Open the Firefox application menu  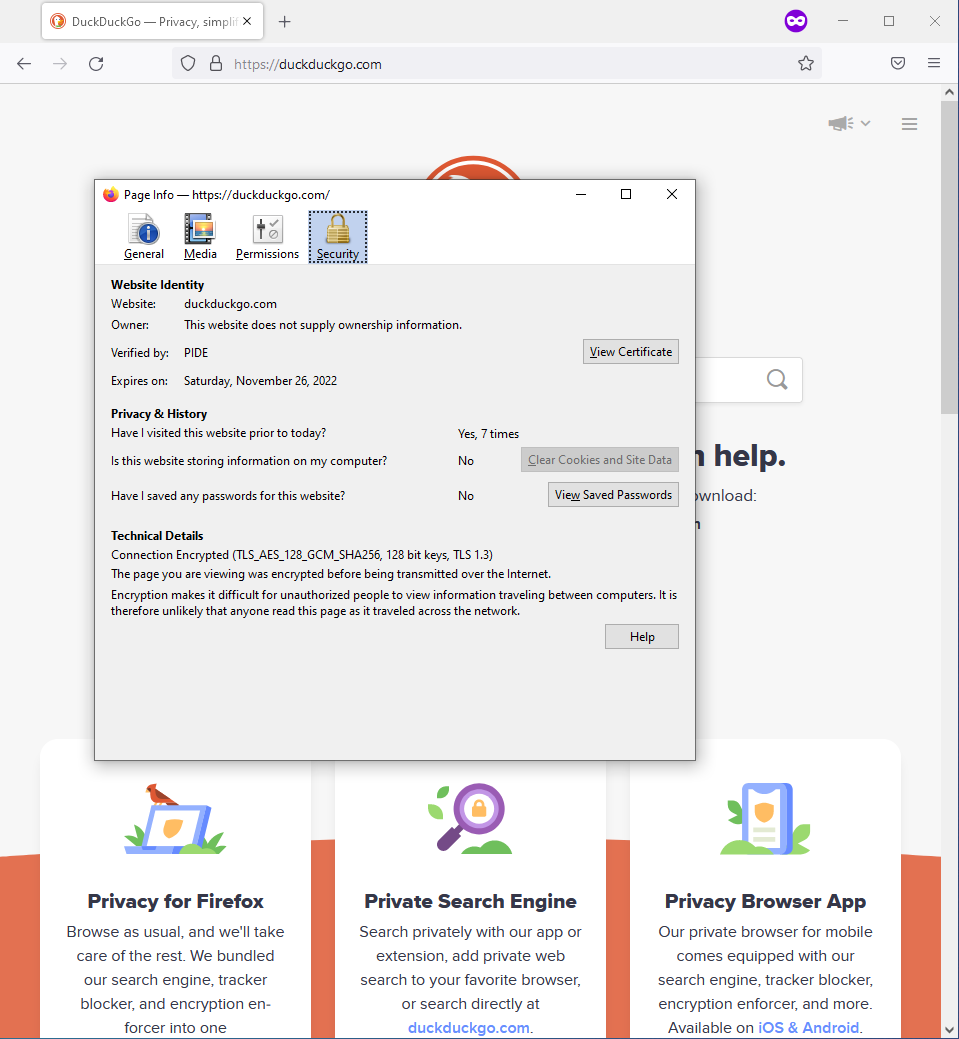tap(933, 63)
